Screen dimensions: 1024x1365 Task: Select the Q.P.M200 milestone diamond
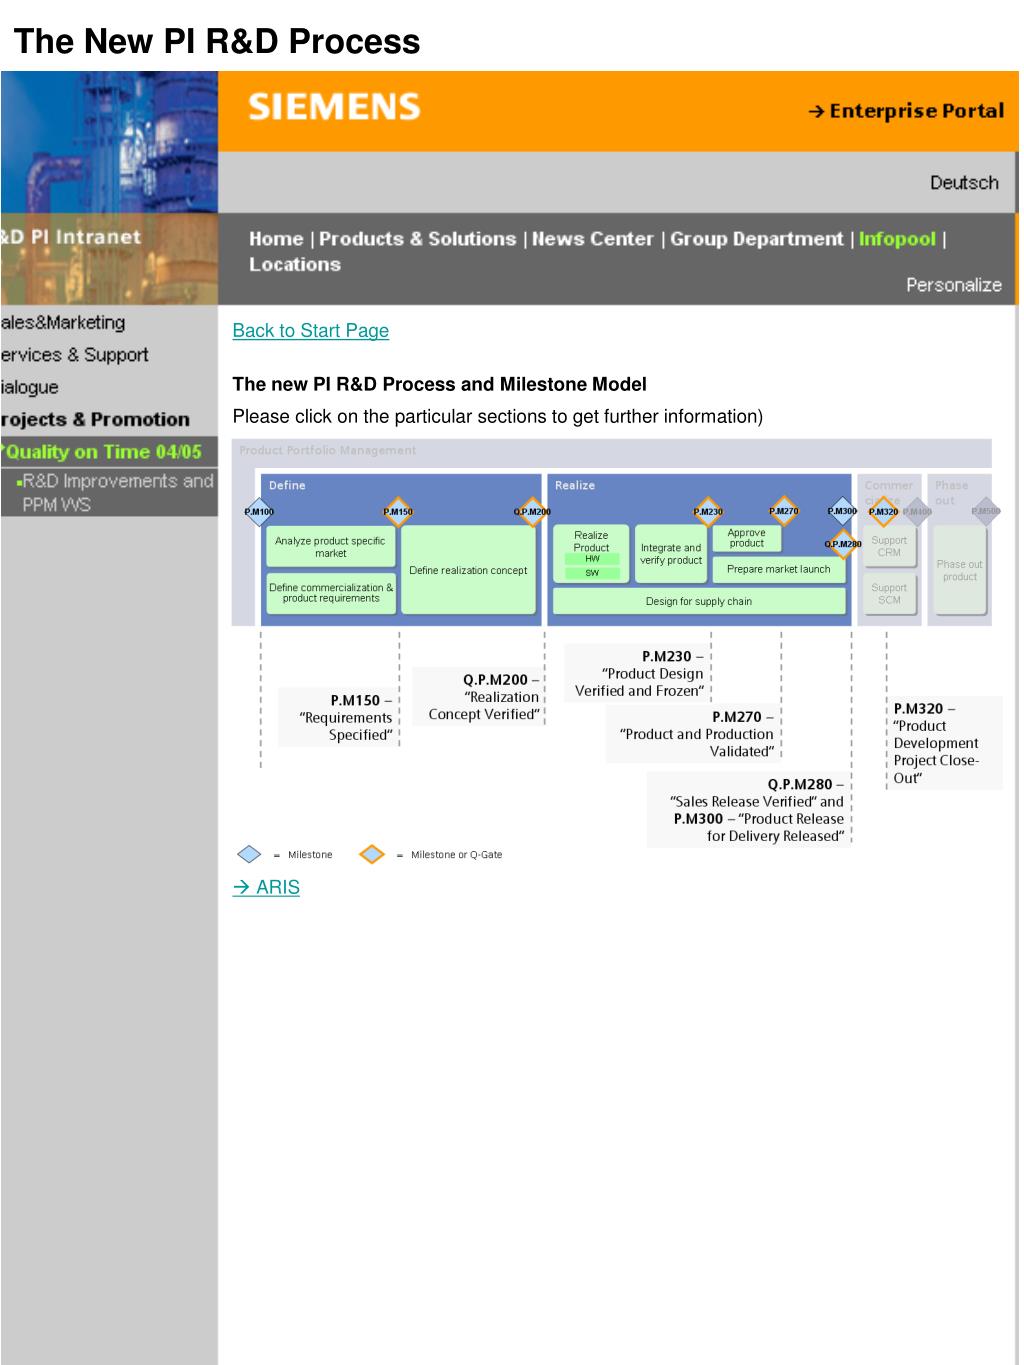(531, 511)
